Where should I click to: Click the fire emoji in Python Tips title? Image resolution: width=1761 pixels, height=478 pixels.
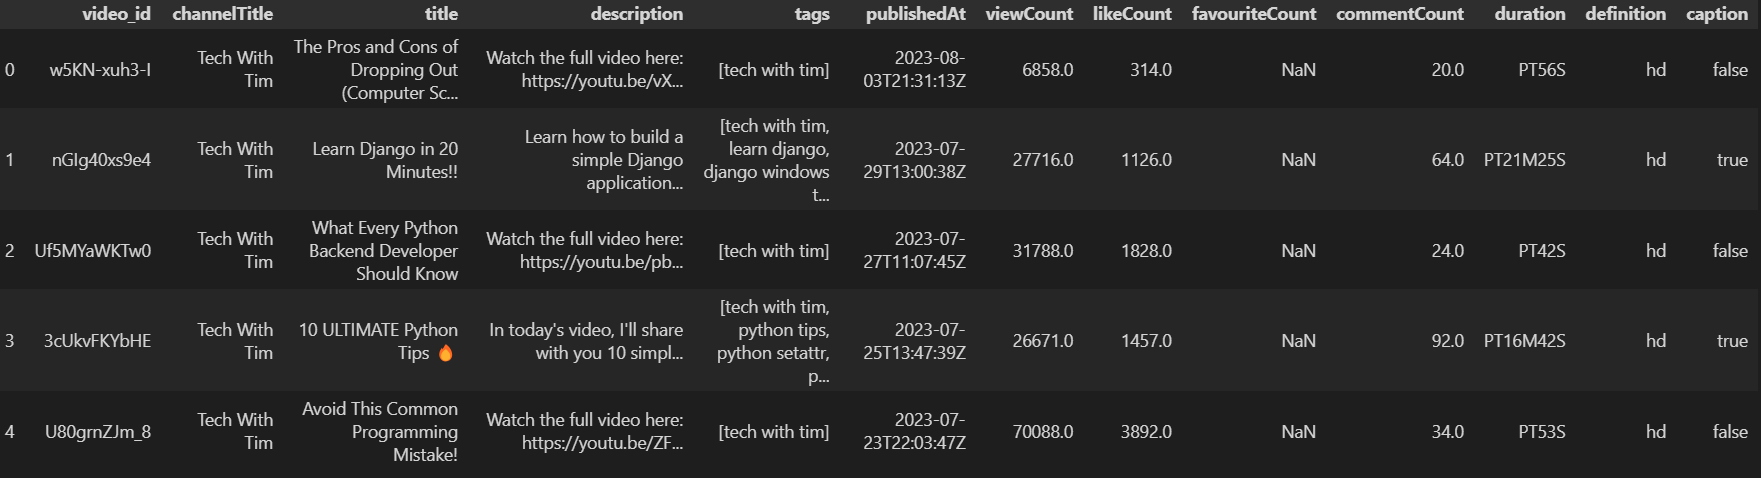pyautogui.click(x=446, y=353)
